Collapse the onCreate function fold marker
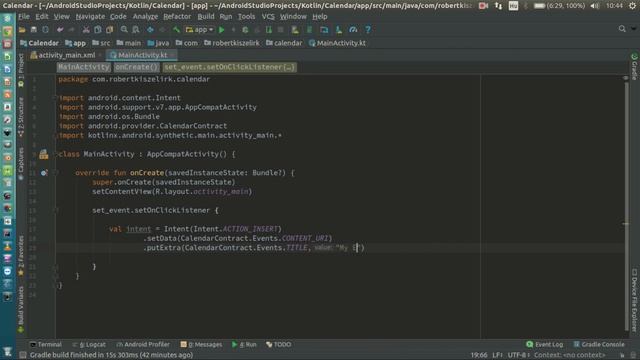 (56, 173)
